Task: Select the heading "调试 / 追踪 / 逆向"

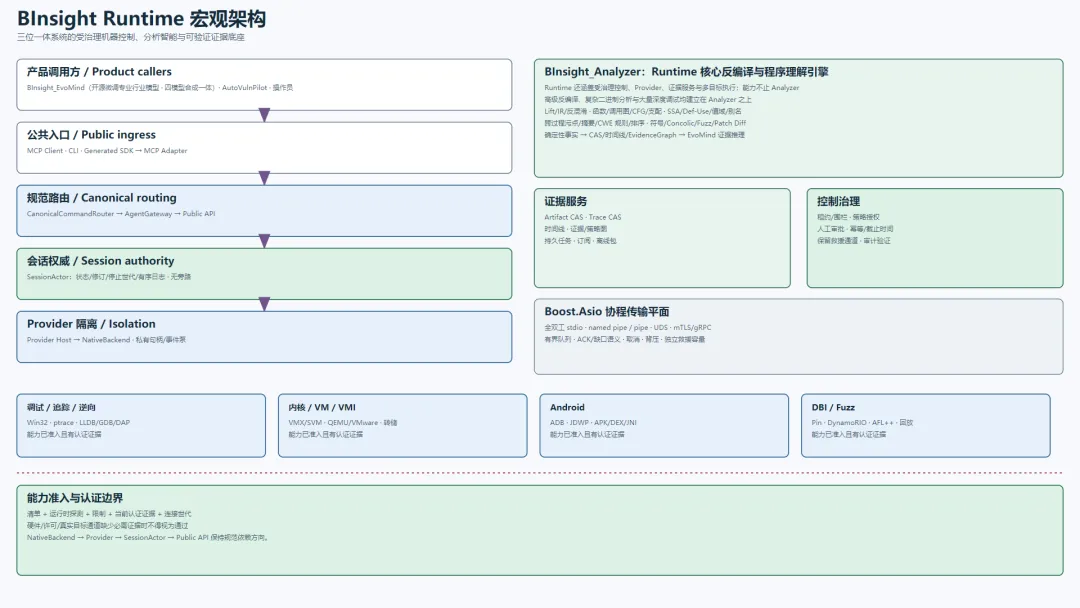Action: [61, 408]
